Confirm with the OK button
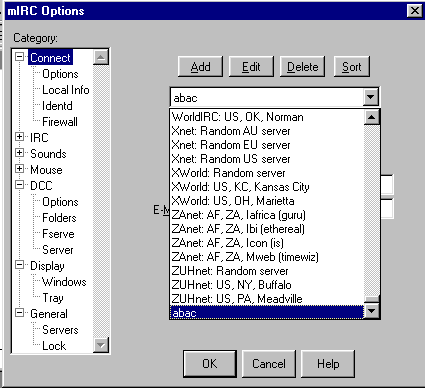Image resolution: width=425 pixels, height=388 pixels. 210,364
